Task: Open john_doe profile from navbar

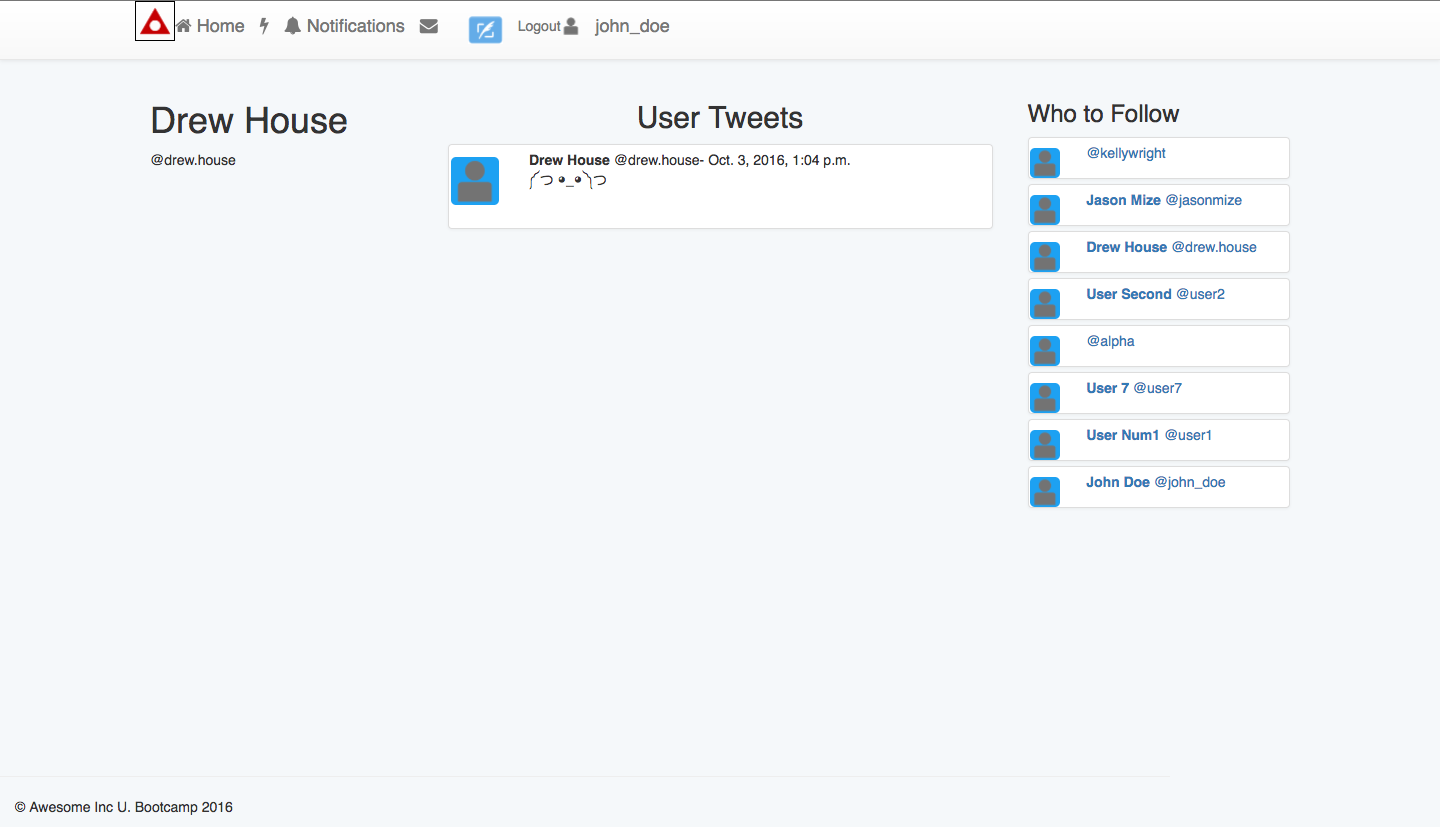Action: coord(632,26)
